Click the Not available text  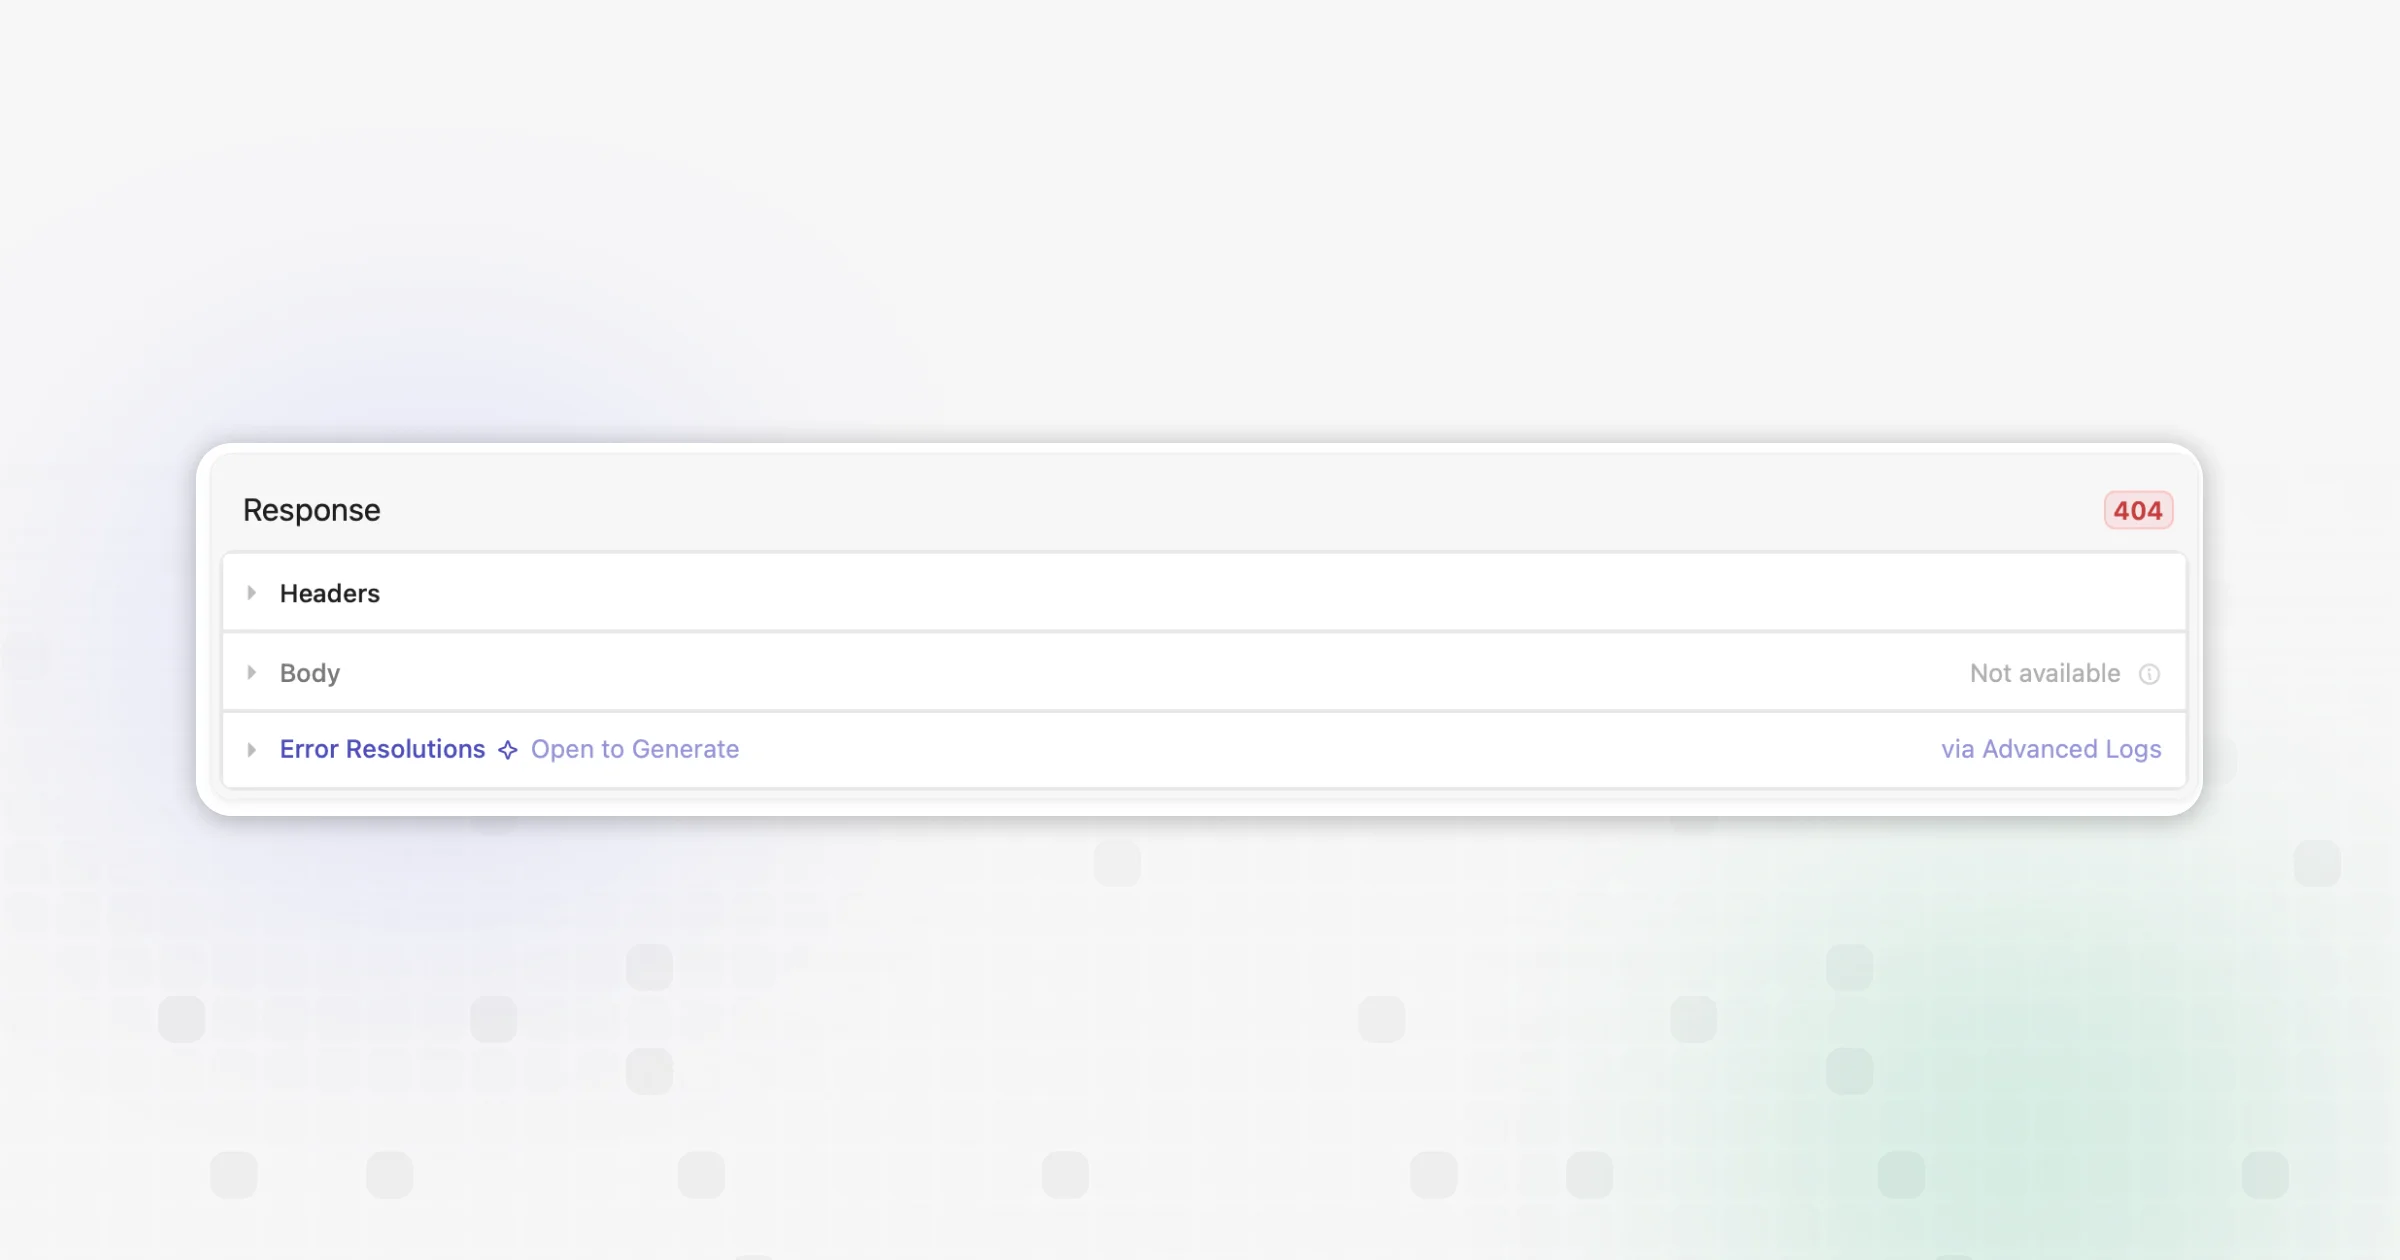click(x=2045, y=673)
